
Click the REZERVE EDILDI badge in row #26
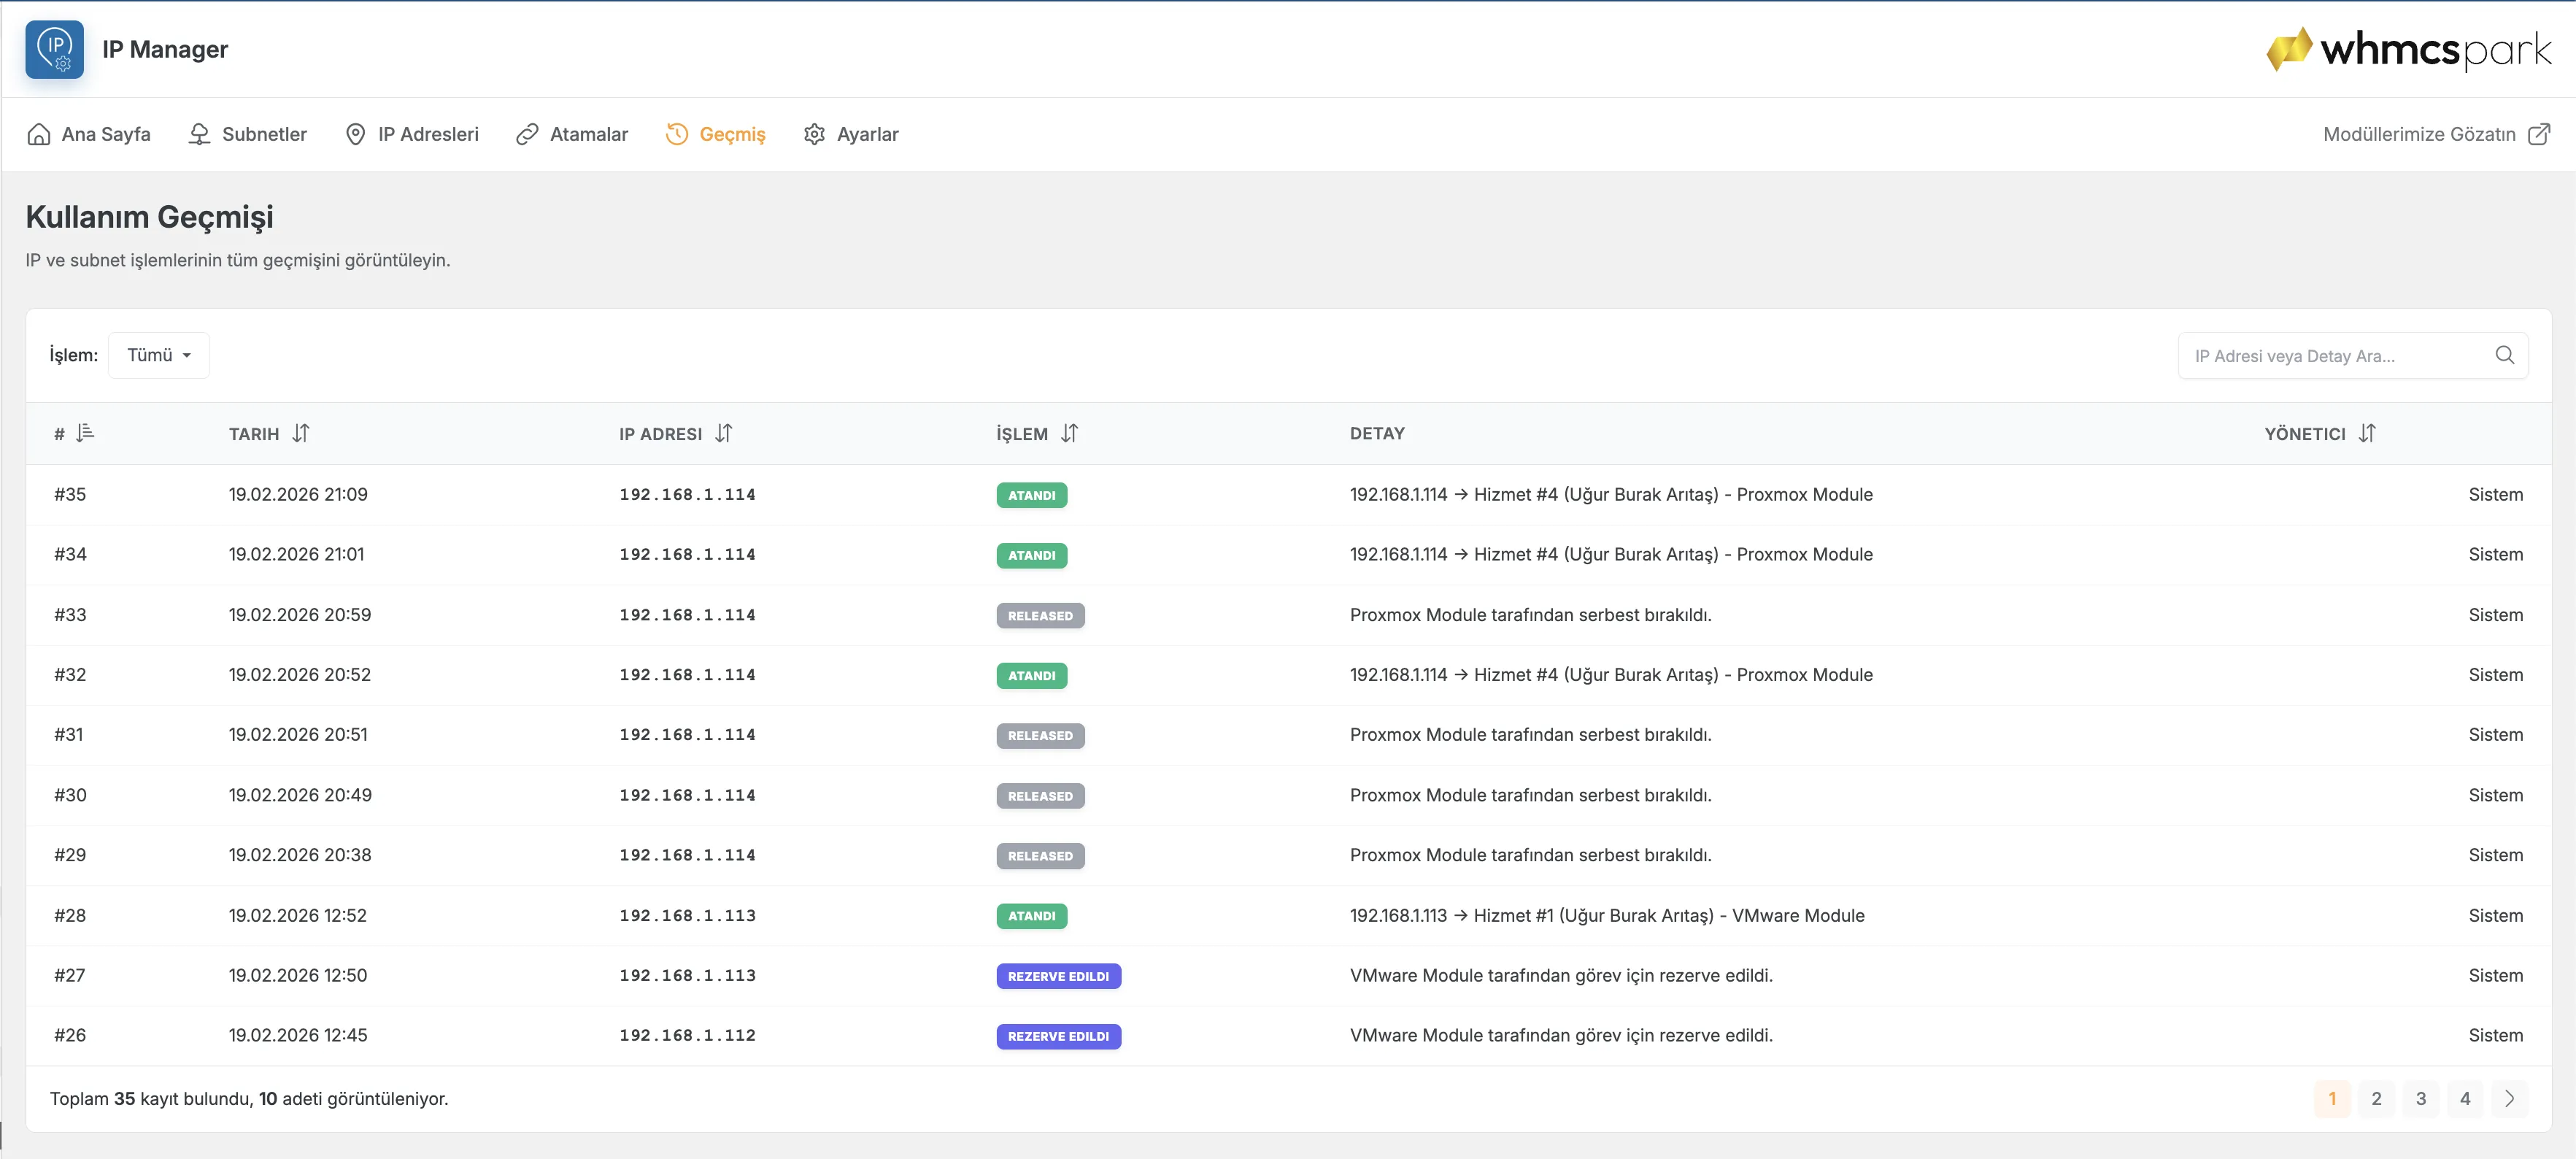pyautogui.click(x=1058, y=1036)
